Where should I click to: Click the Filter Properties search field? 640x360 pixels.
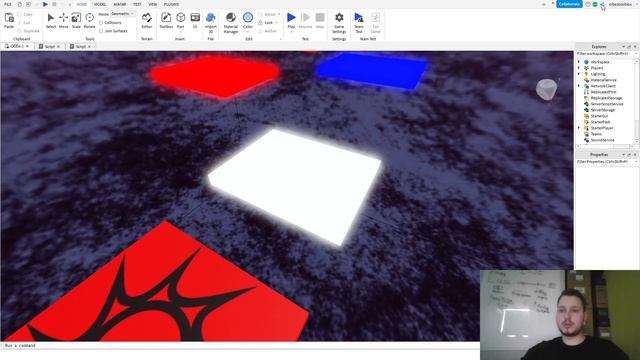(x=607, y=162)
